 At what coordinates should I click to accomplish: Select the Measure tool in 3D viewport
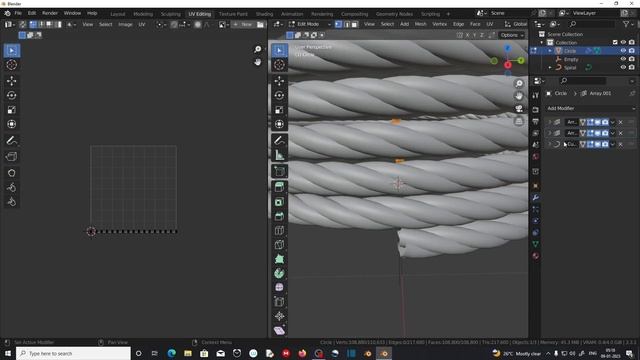[x=279, y=155]
